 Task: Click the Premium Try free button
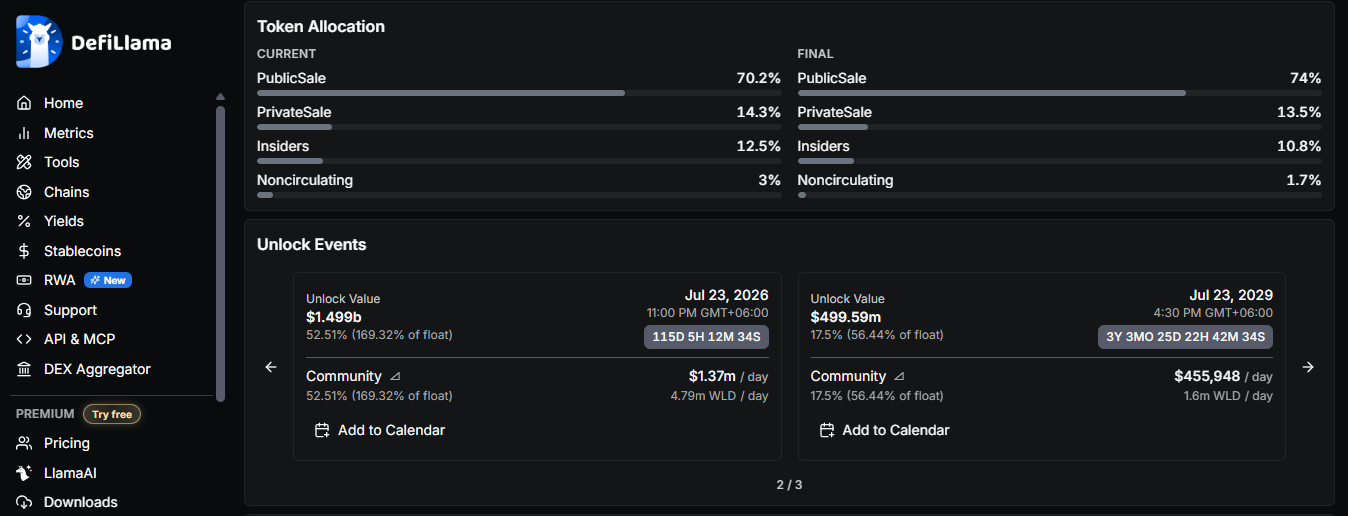point(112,414)
